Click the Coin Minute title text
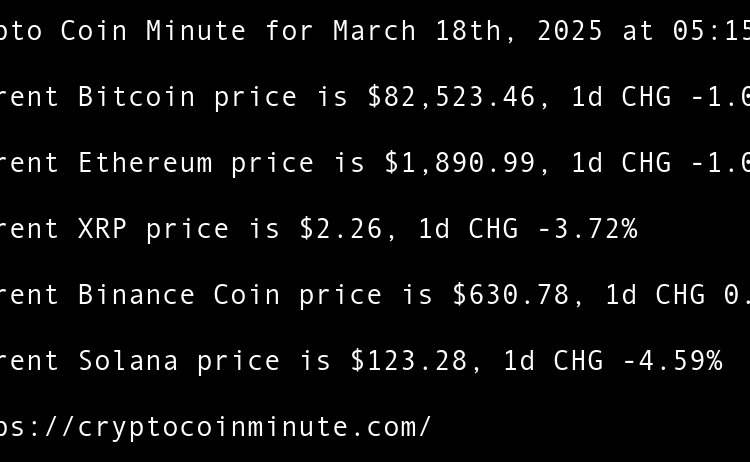 click(x=153, y=31)
